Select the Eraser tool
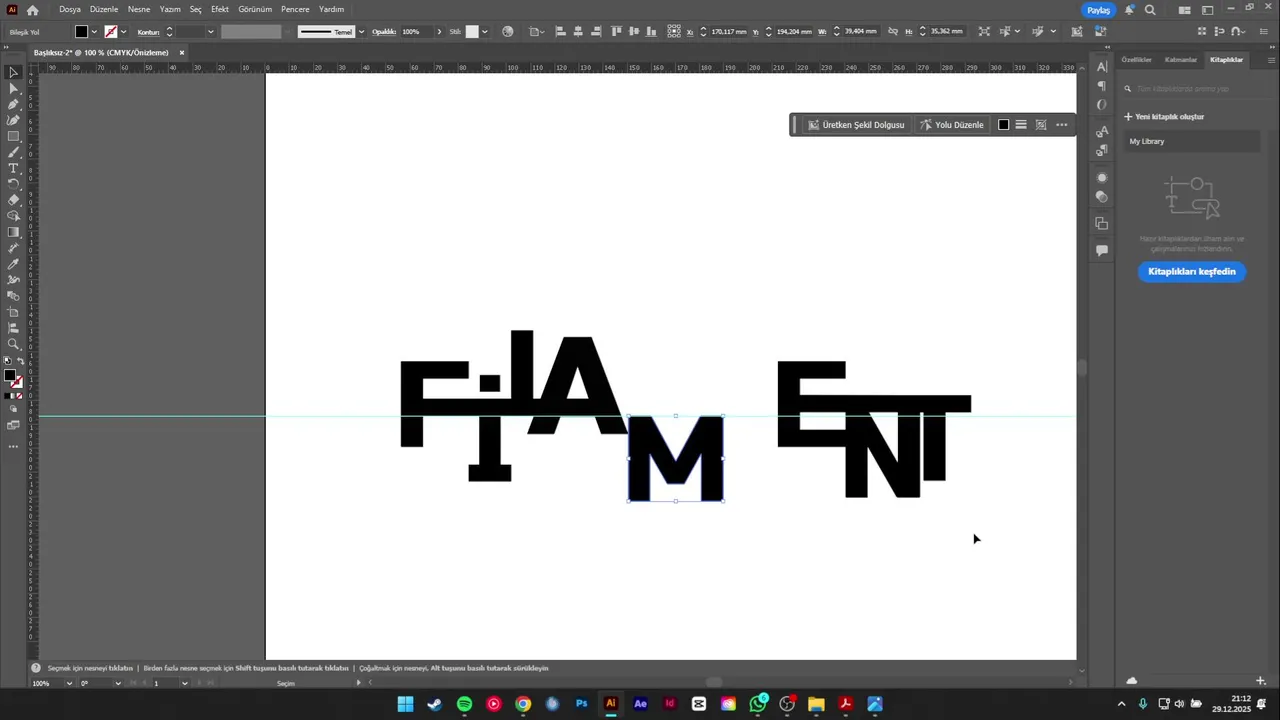The height and width of the screenshot is (720, 1280). pos(13,200)
